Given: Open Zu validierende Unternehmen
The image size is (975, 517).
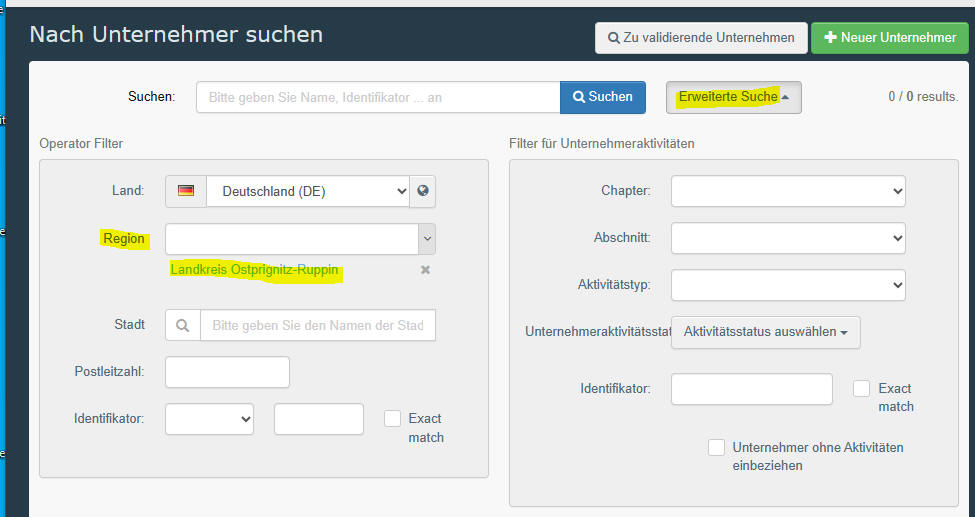Looking at the screenshot, I should (x=701, y=38).
